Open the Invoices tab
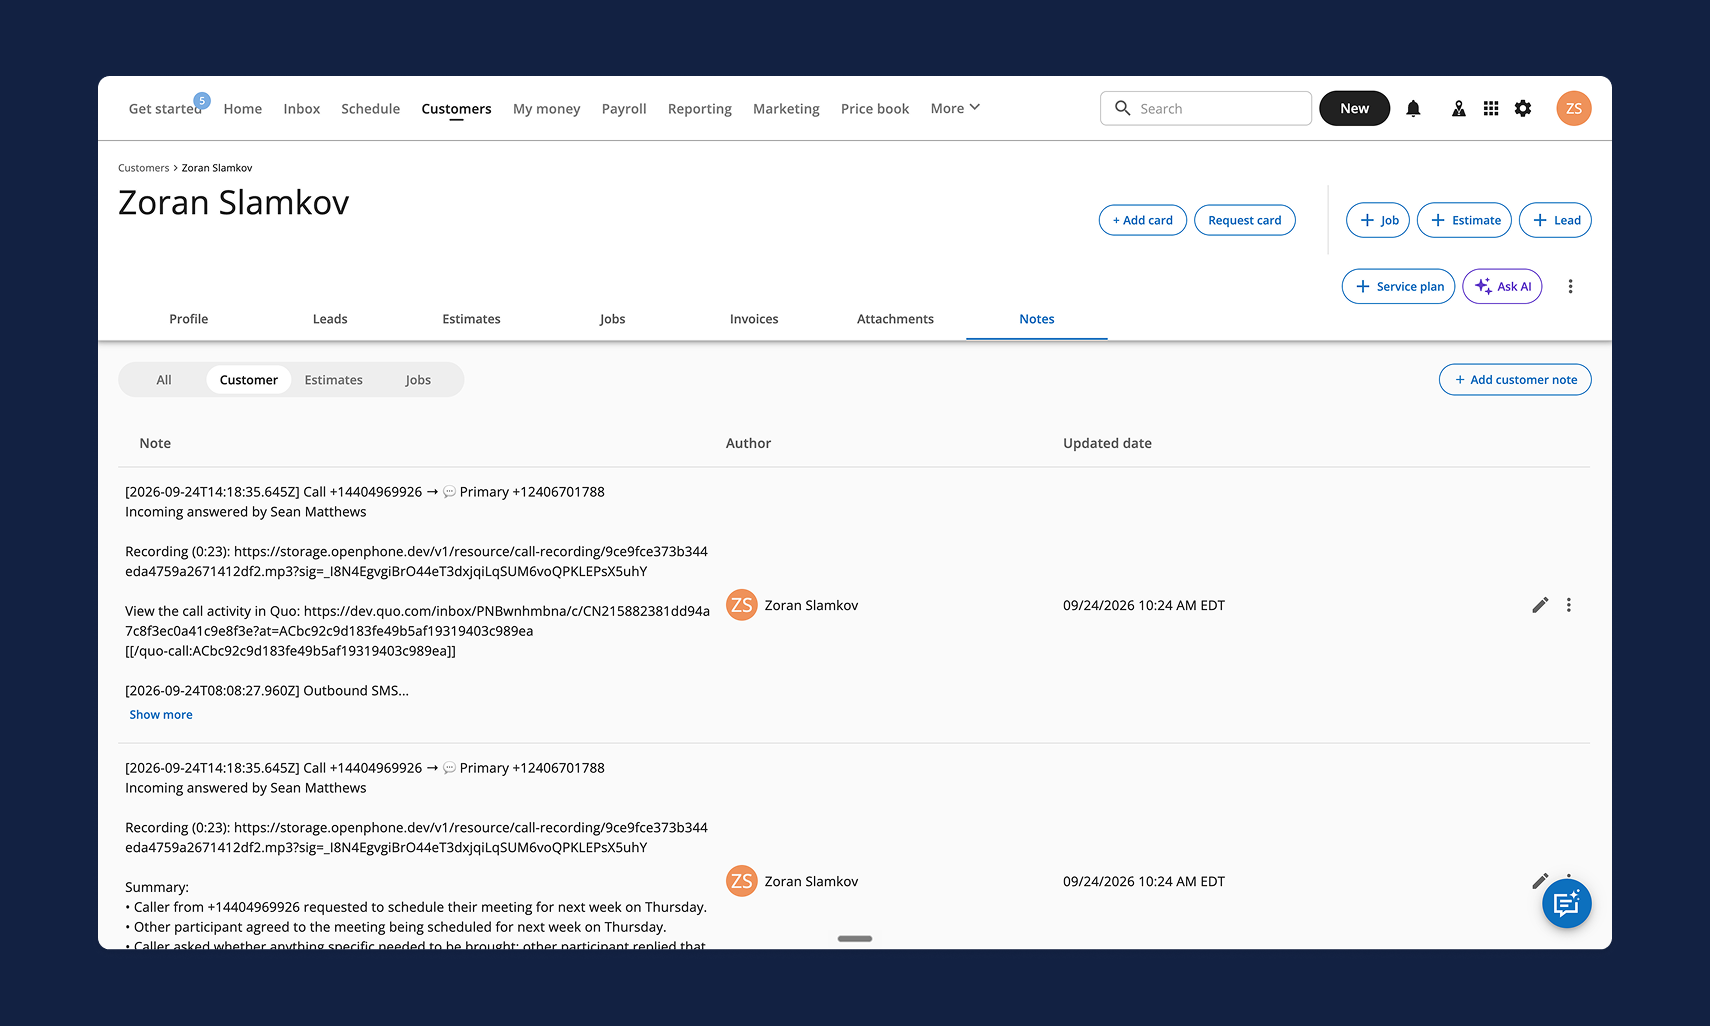The height and width of the screenshot is (1026, 1710). pyautogui.click(x=754, y=319)
